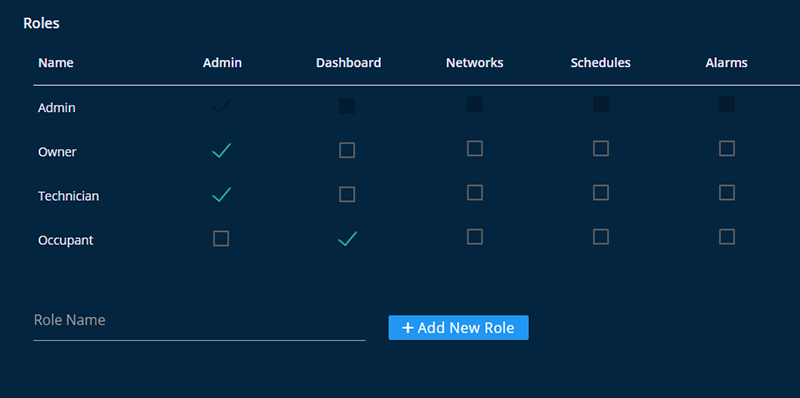The height and width of the screenshot is (398, 800).
Task: Check the Networks box for Technician
Action: tap(474, 192)
